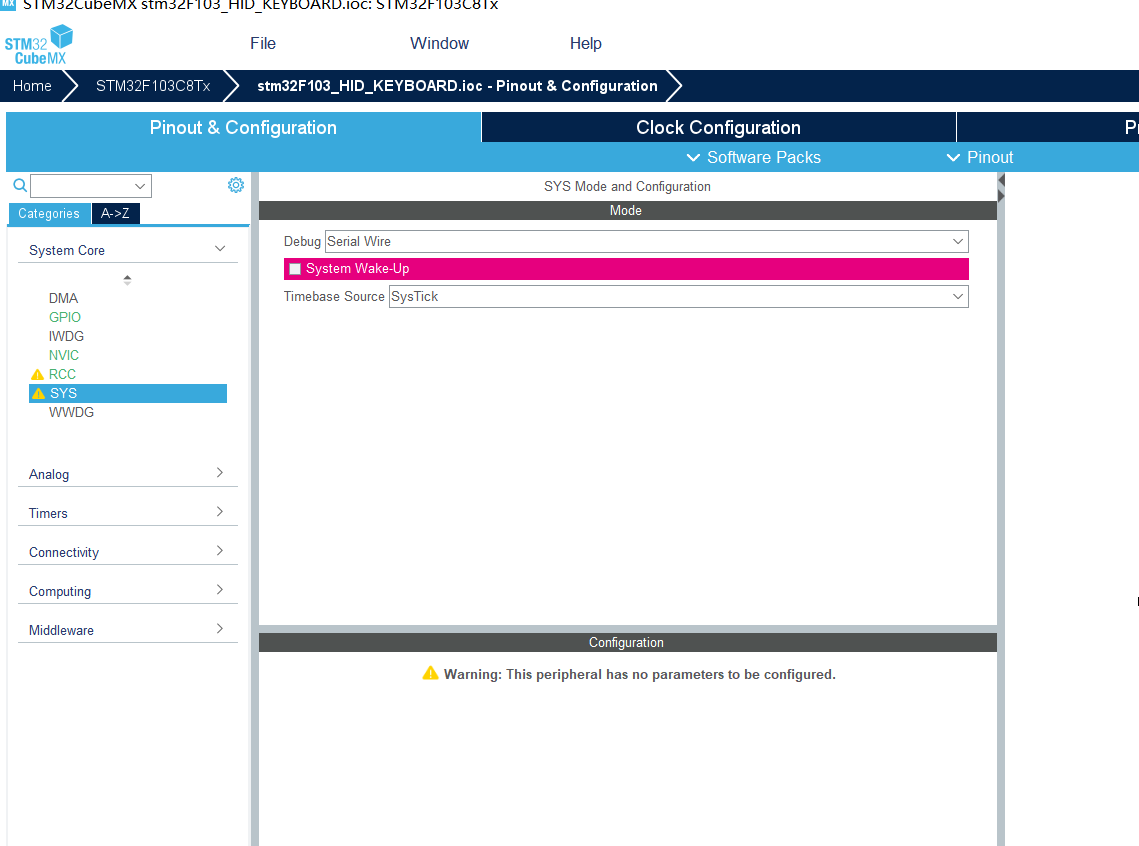The height and width of the screenshot is (846, 1139).
Task: Click the left collapse arrow on panel divider
Action: pyautogui.click(x=1001, y=179)
